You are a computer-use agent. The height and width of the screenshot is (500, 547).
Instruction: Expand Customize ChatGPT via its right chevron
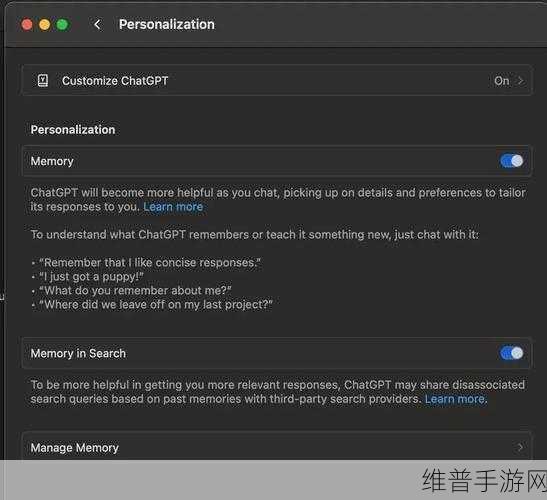click(x=520, y=81)
